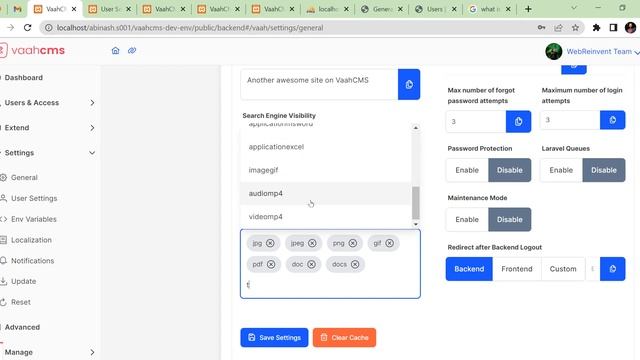This screenshot has width=640, height=360.
Task: Remove the jpeg tag
Action: point(312,243)
